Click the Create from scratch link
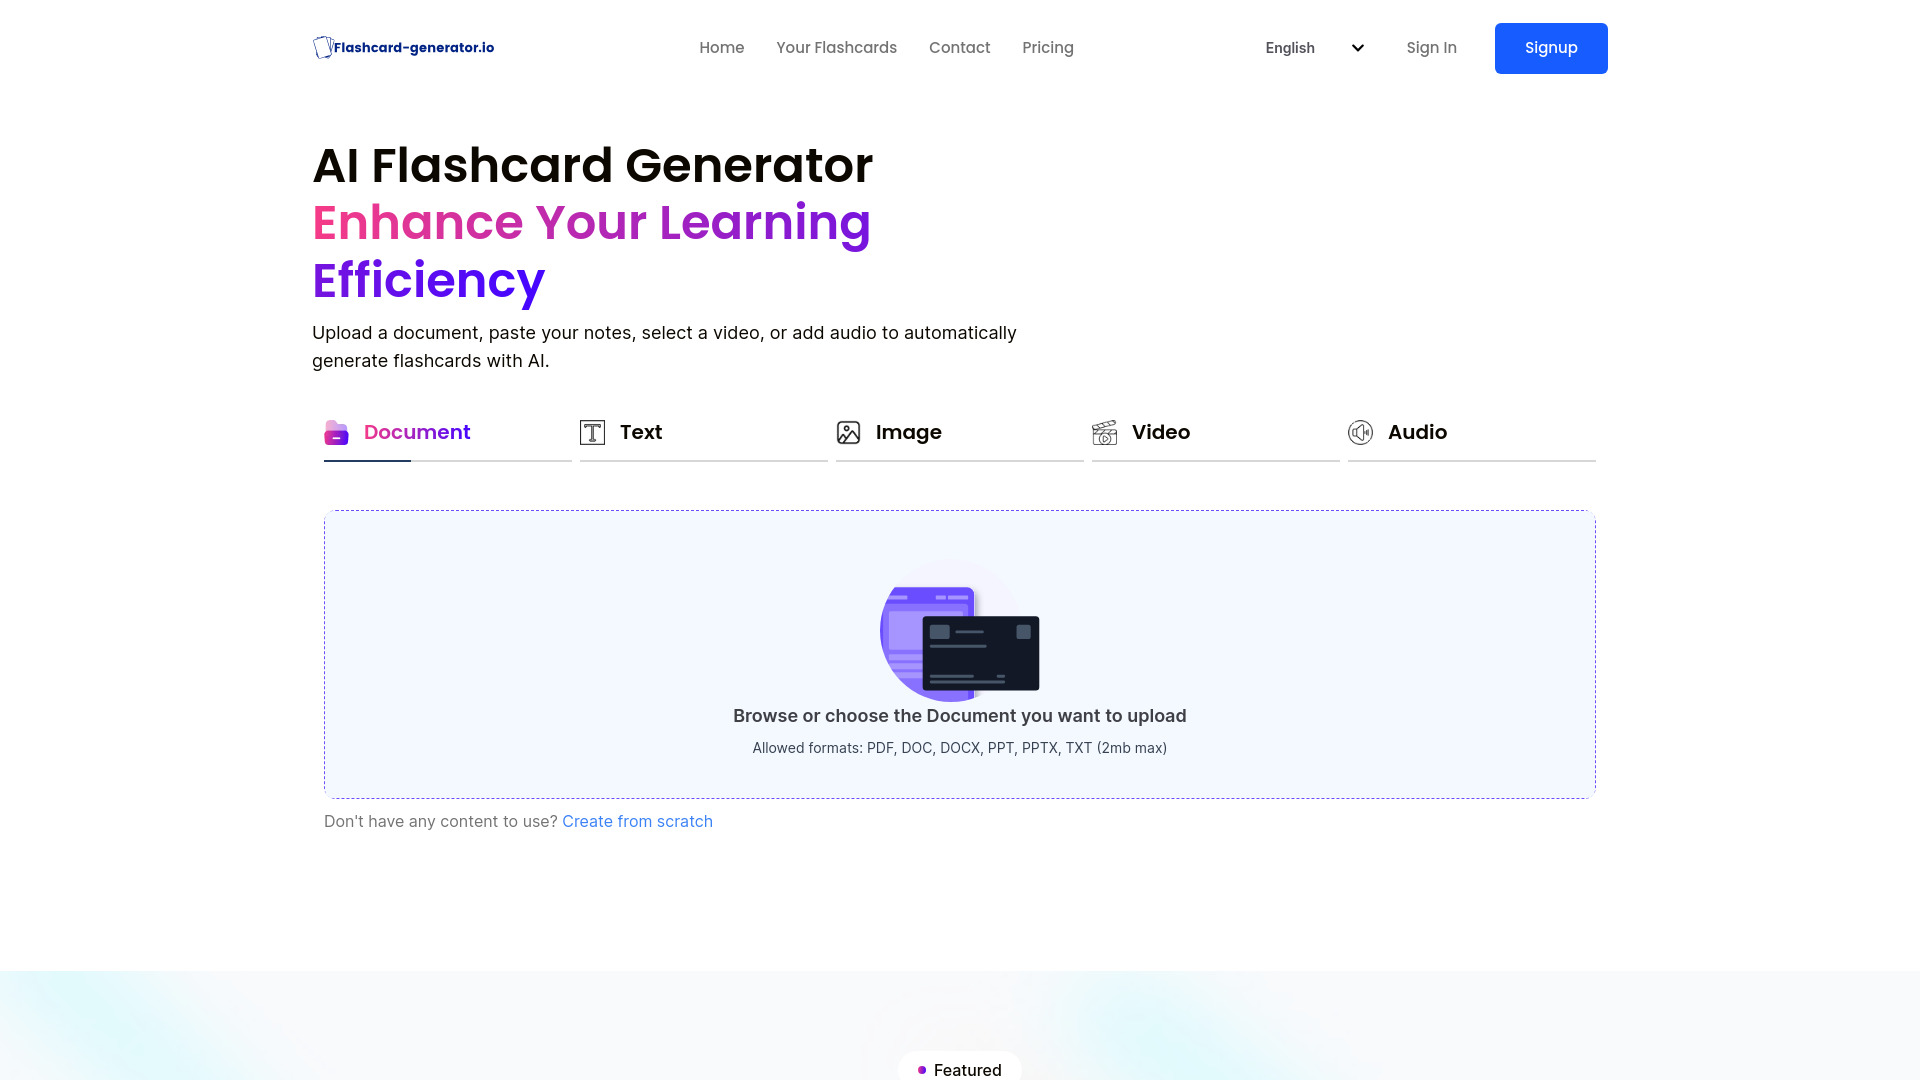Screen dimensions: 1920x1080 tap(637, 820)
